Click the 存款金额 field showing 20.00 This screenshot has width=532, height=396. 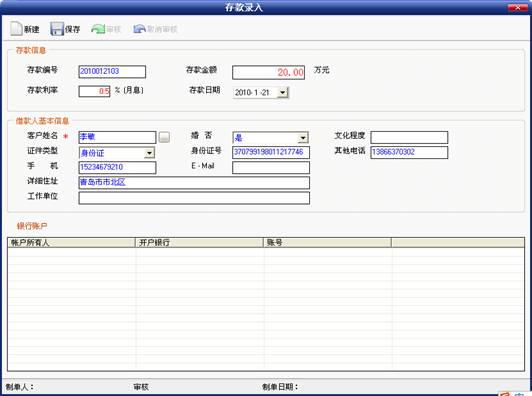coord(268,72)
